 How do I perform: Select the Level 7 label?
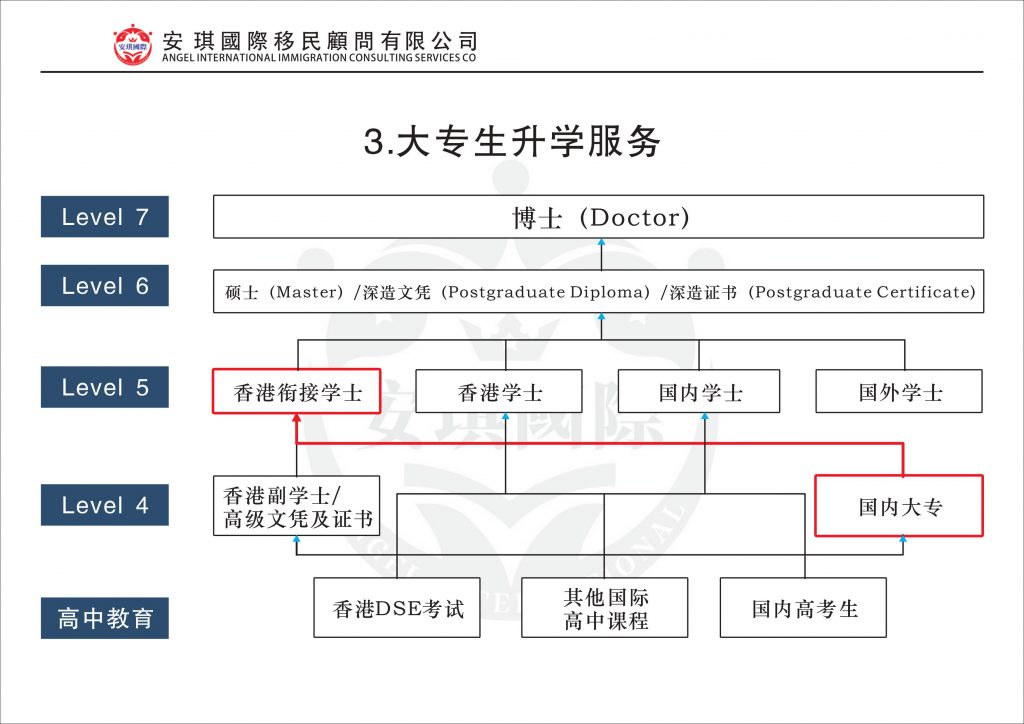coord(105,217)
